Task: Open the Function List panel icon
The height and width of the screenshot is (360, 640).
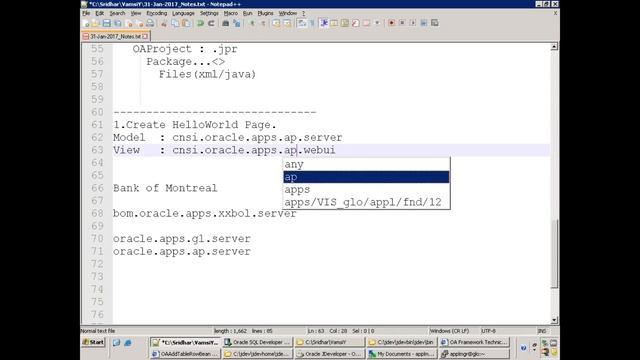Action: 355,23
